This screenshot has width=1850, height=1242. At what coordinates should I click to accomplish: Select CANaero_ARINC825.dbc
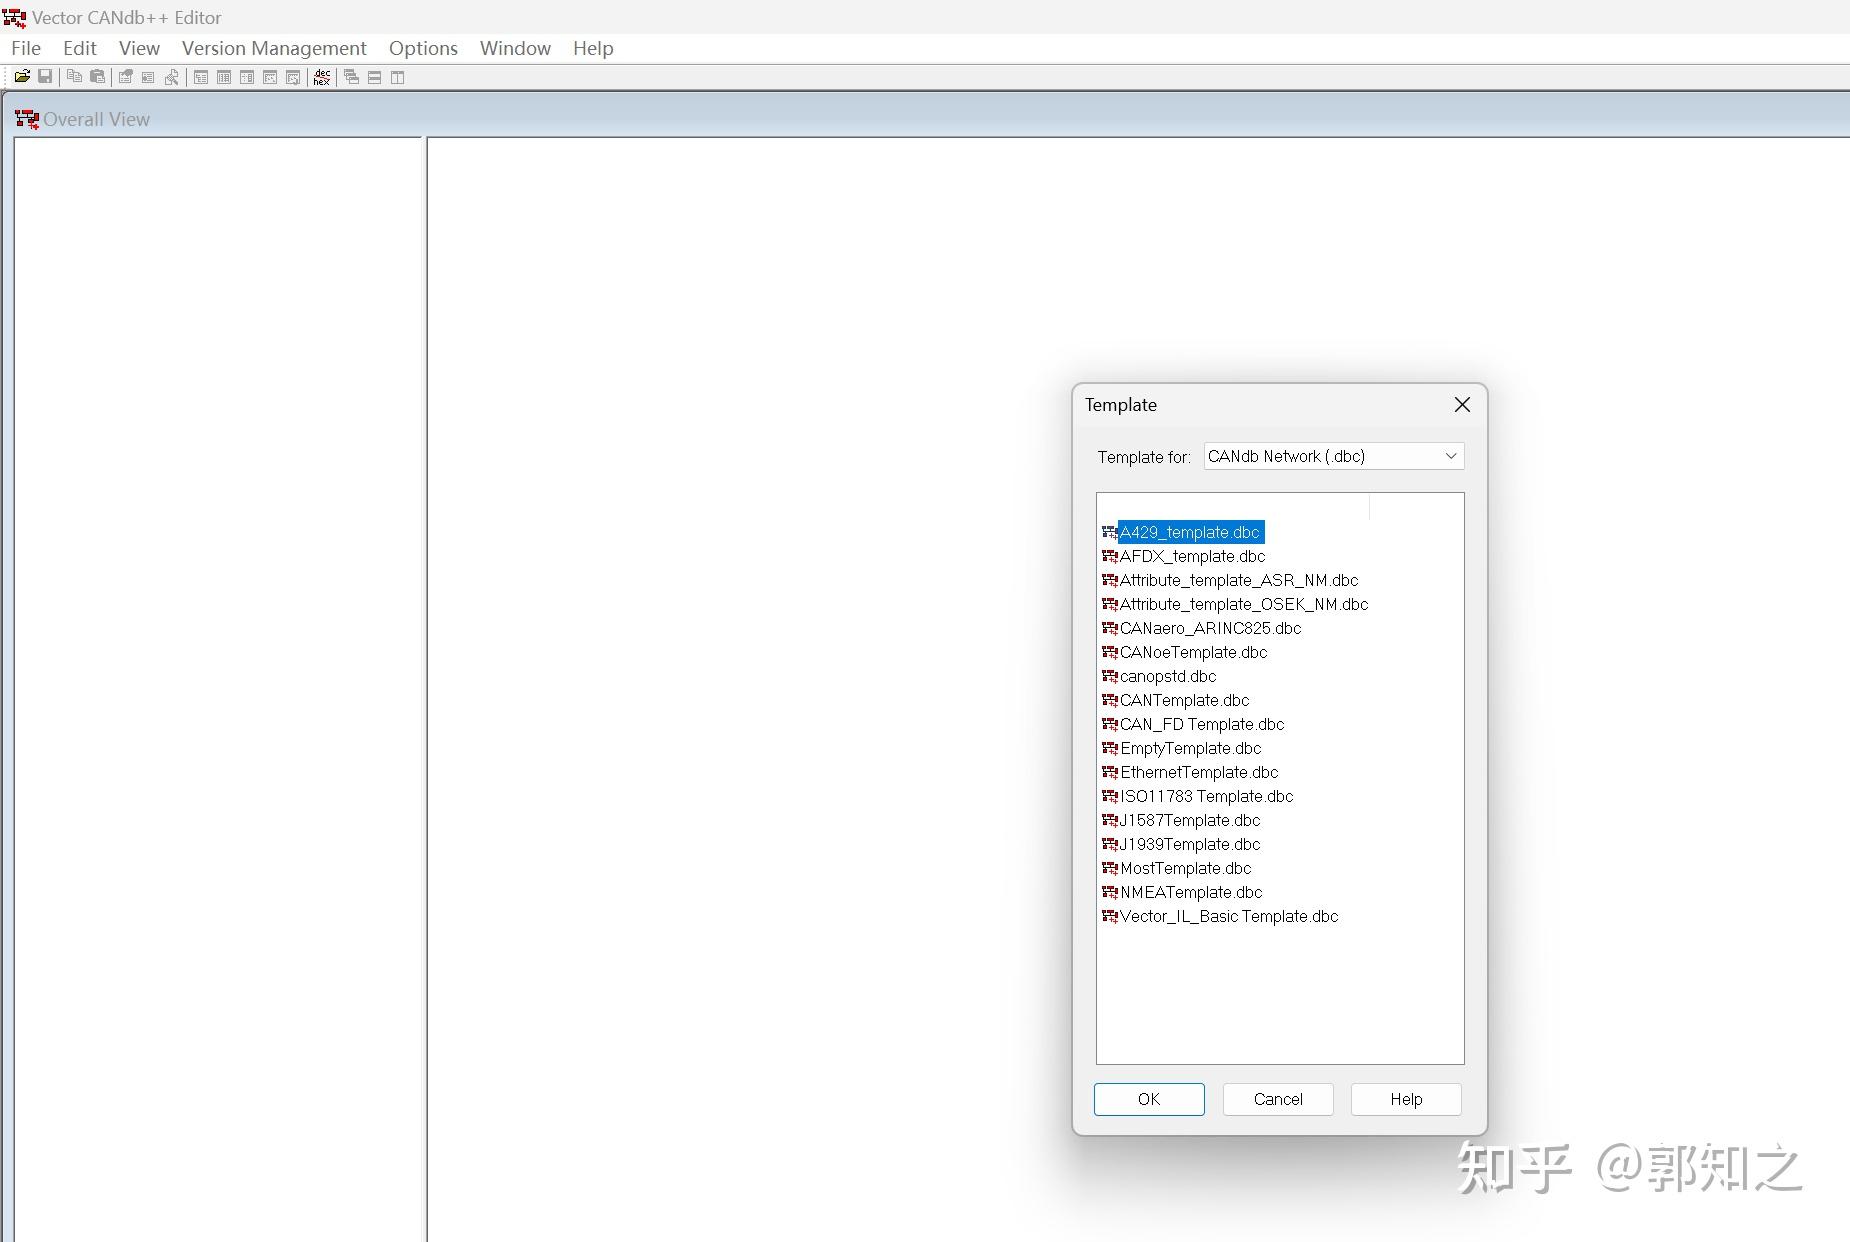(x=1210, y=628)
